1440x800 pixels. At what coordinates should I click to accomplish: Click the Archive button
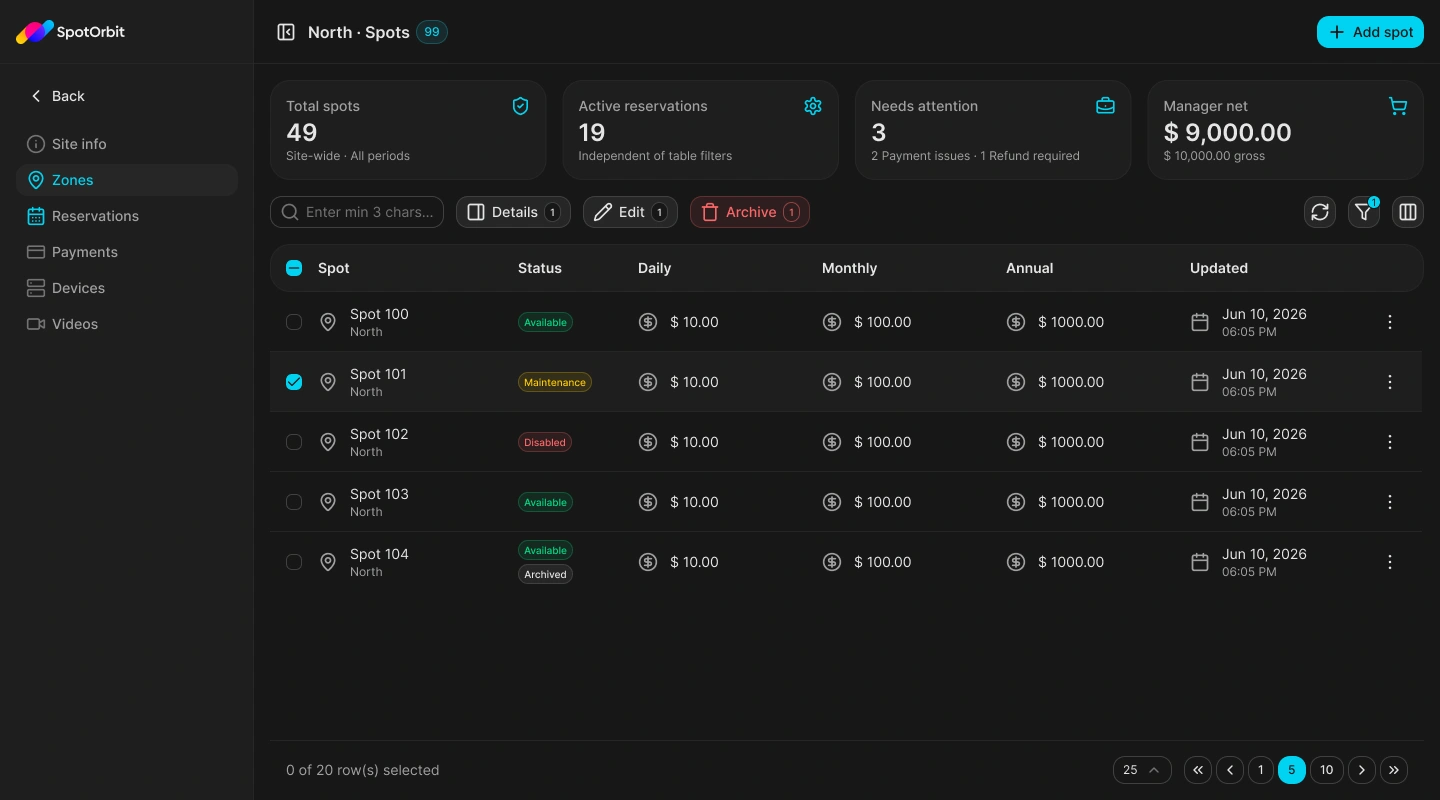point(750,212)
